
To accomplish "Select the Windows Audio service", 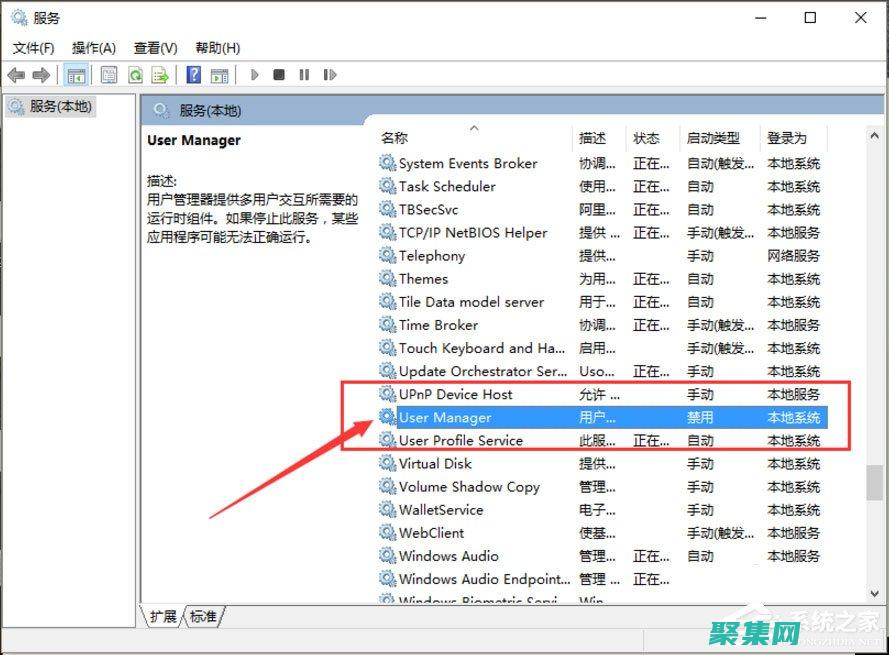I will pyautogui.click(x=452, y=556).
